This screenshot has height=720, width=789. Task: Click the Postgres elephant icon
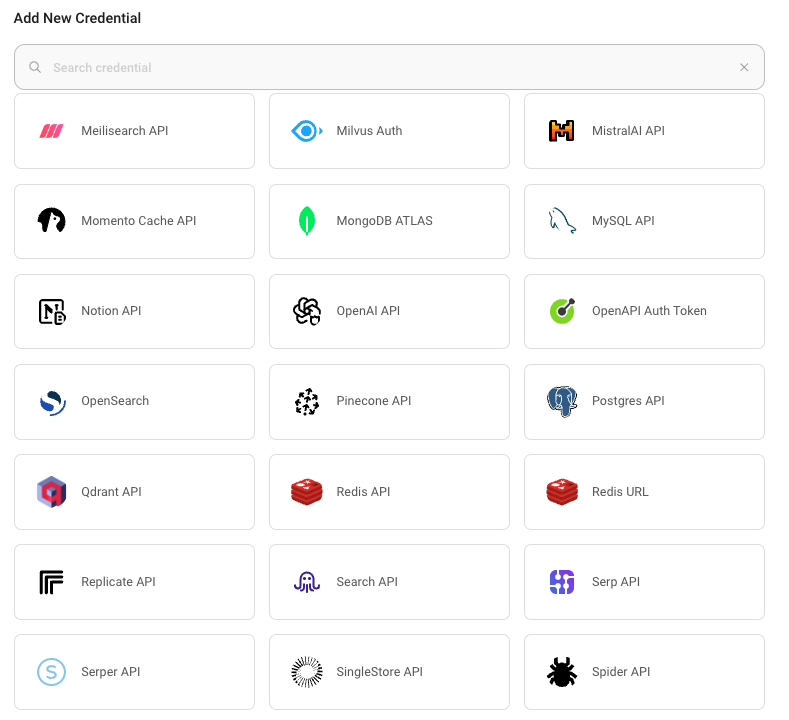point(562,402)
